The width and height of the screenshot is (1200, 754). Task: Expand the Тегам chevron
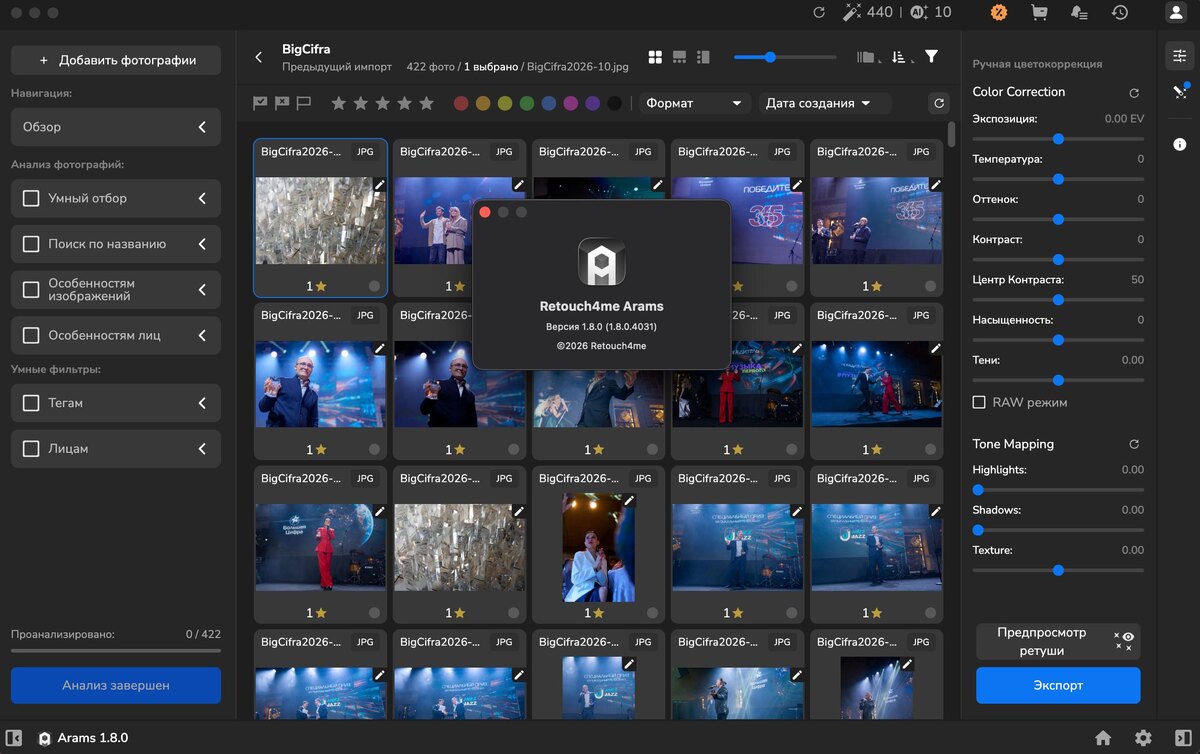tap(202, 403)
